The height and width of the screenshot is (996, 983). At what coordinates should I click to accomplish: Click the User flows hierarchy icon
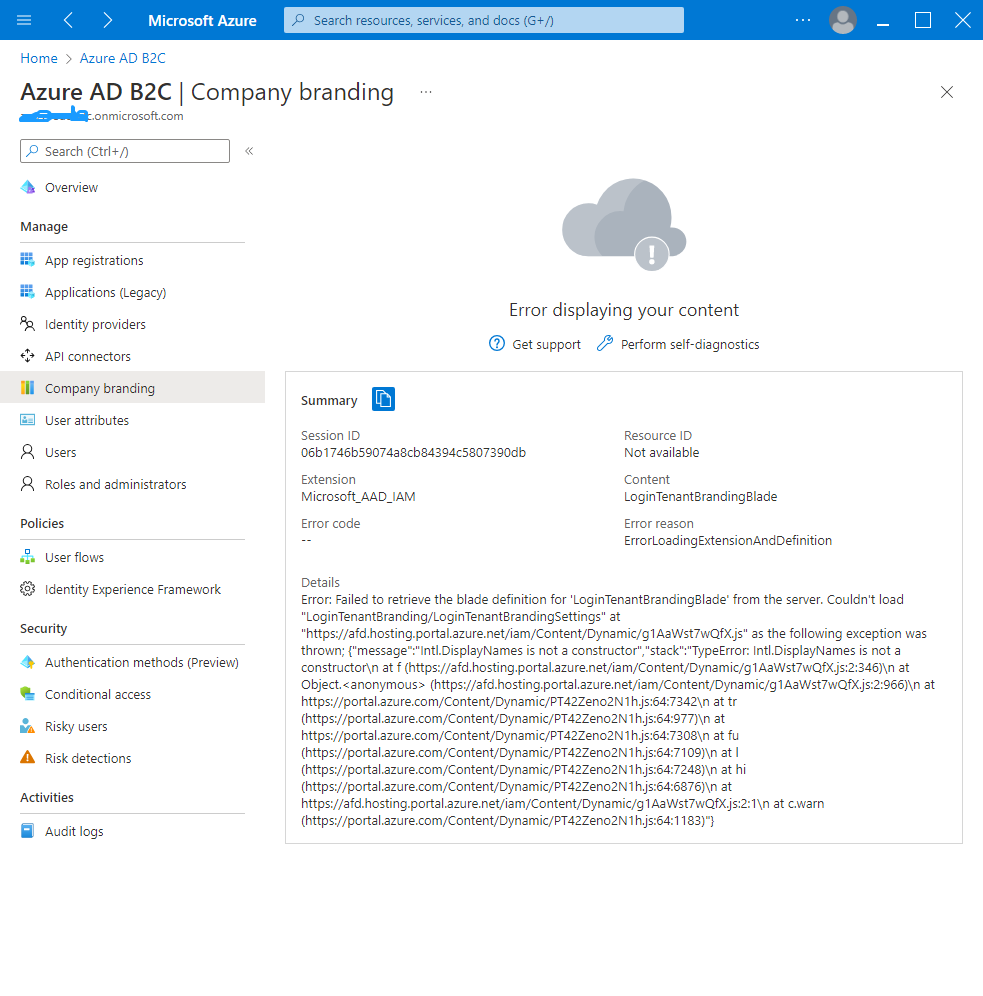tap(27, 556)
